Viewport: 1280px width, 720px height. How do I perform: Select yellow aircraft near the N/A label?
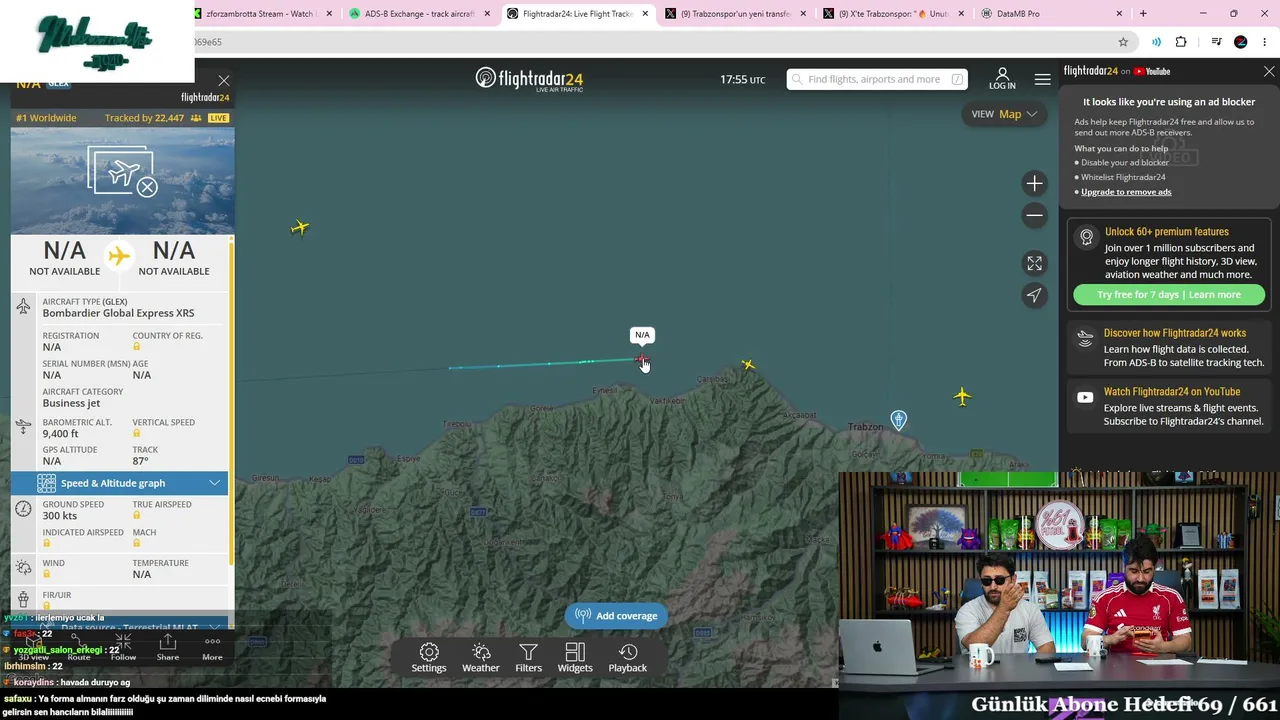(x=748, y=365)
